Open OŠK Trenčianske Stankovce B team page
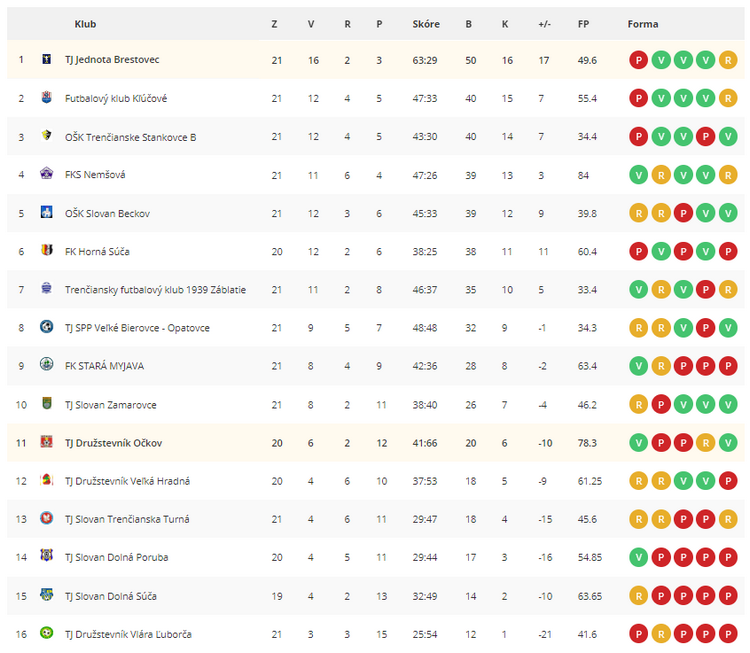This screenshot has width=750, height=653. [x=131, y=137]
